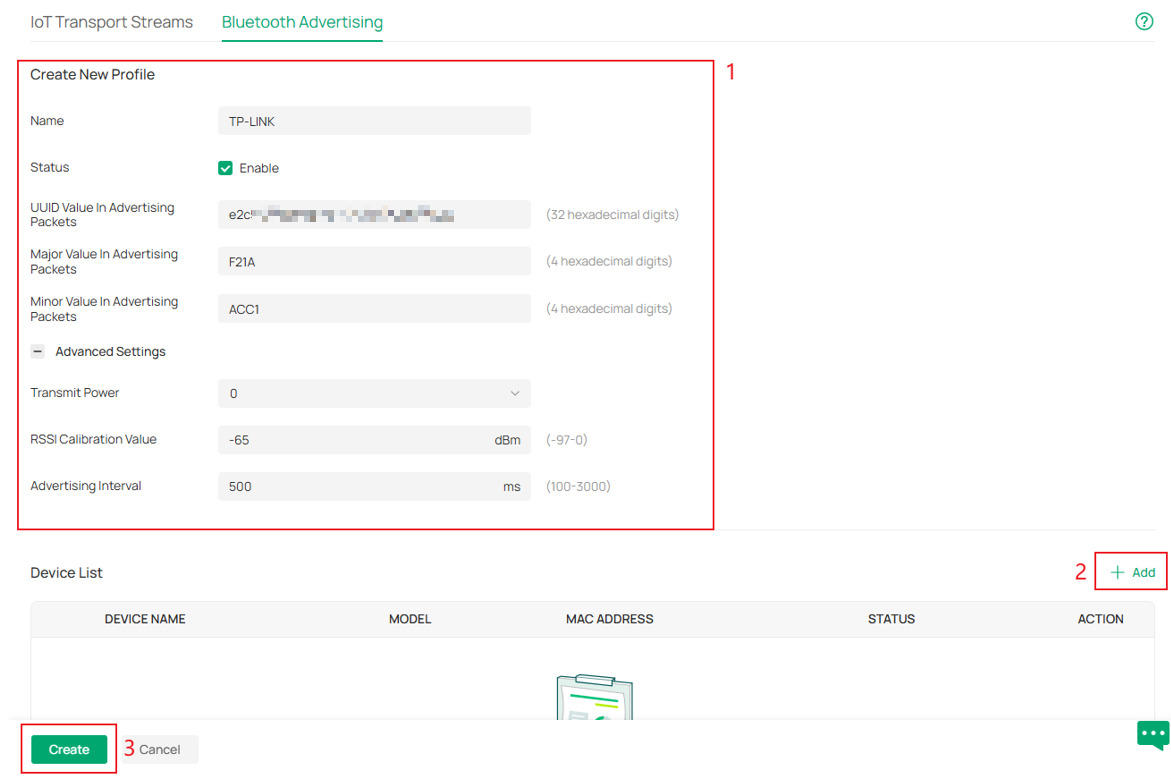Click the RSSI Calibration Value field

pyautogui.click(x=374, y=440)
